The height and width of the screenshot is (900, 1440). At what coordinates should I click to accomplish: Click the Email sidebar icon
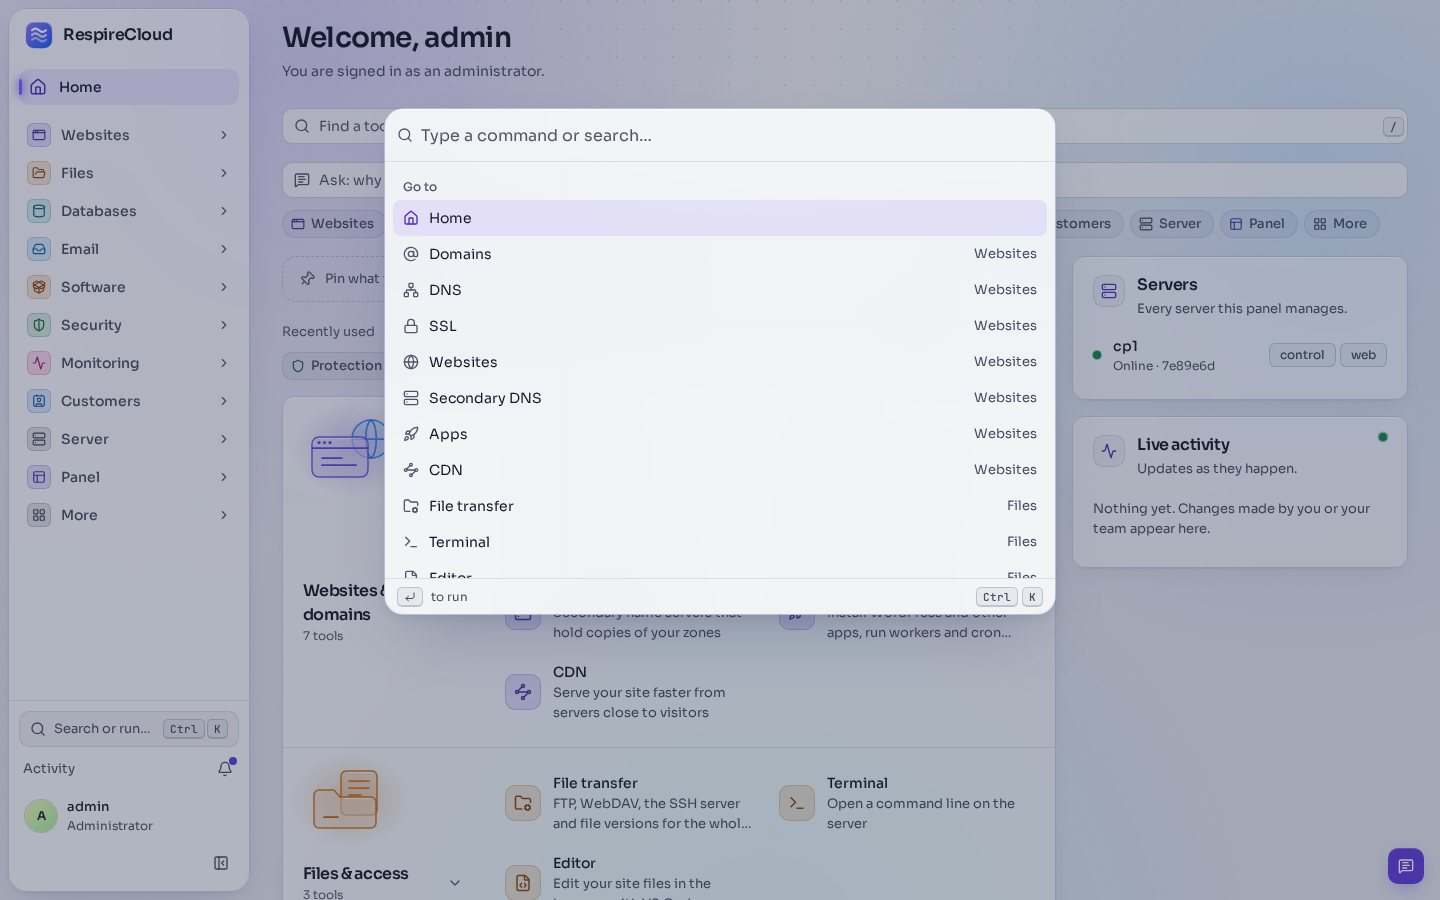click(39, 249)
